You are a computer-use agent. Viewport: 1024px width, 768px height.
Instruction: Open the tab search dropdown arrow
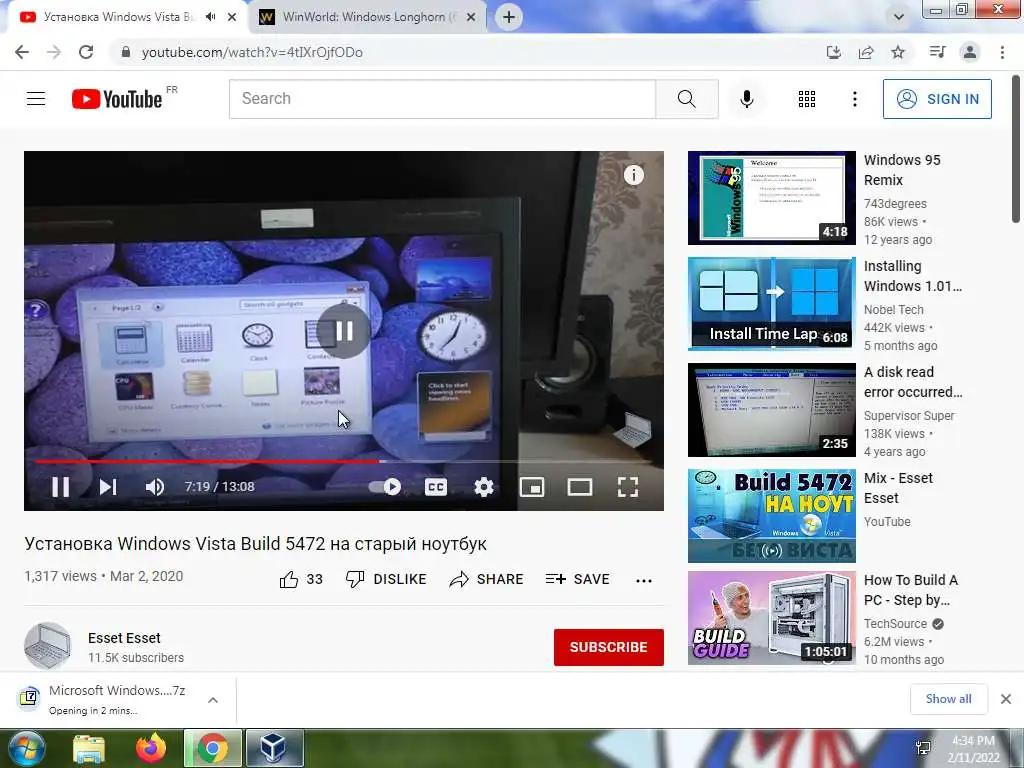click(899, 17)
